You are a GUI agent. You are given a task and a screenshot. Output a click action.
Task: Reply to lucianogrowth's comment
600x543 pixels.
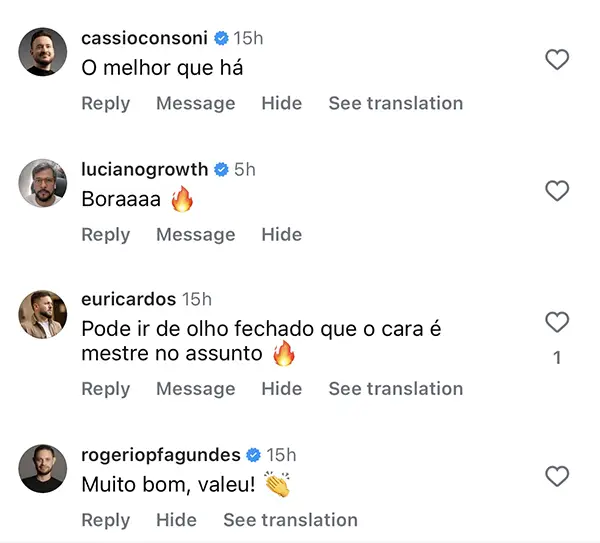tap(105, 234)
